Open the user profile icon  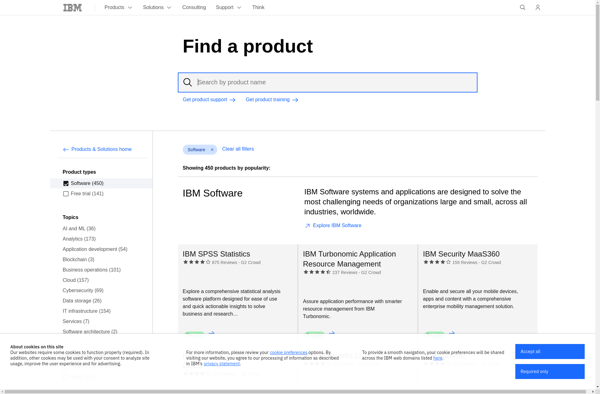click(538, 7)
